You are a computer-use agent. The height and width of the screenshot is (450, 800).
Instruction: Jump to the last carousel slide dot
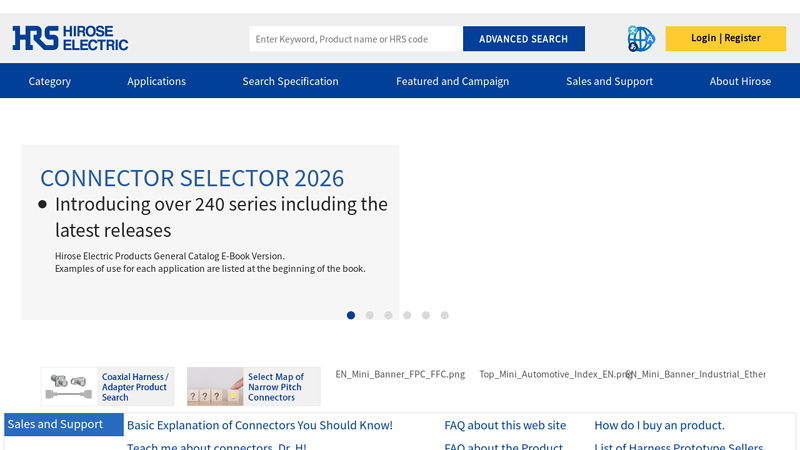click(x=445, y=315)
